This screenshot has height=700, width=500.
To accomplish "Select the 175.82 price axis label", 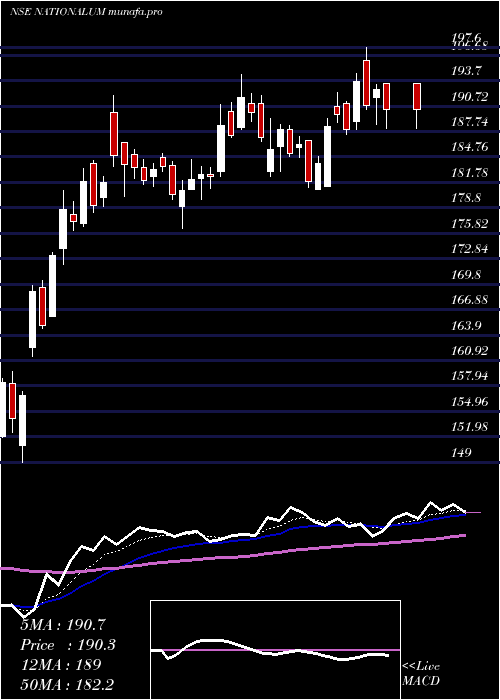I will 470,223.
